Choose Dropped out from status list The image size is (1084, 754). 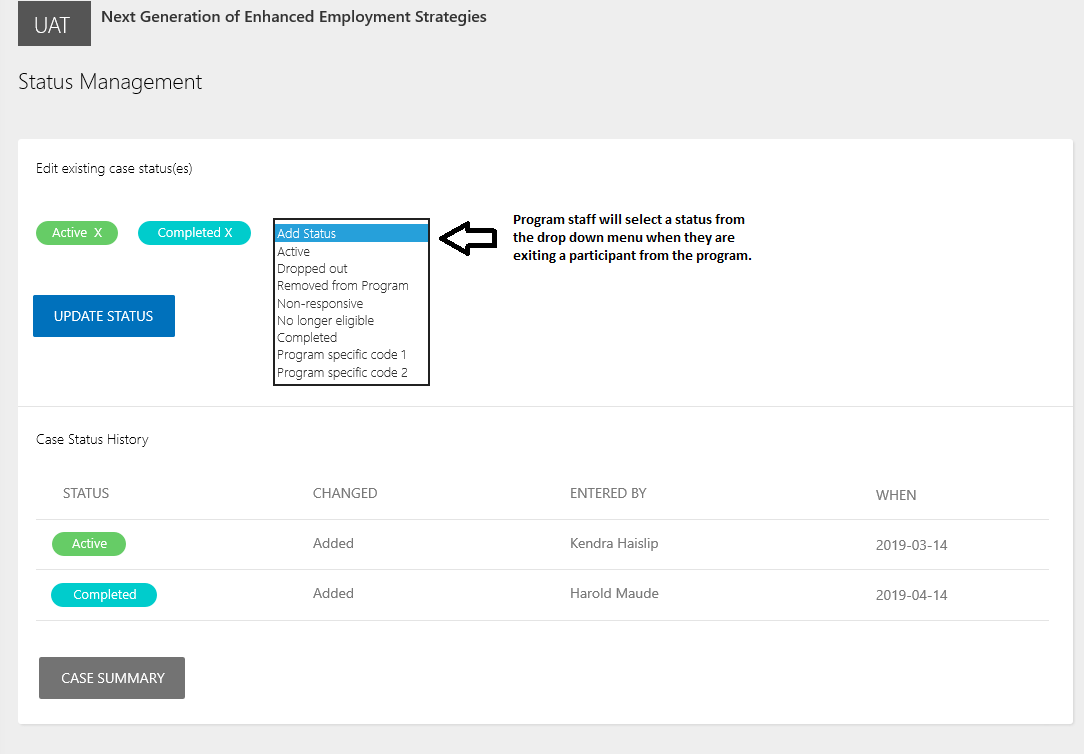(312, 269)
